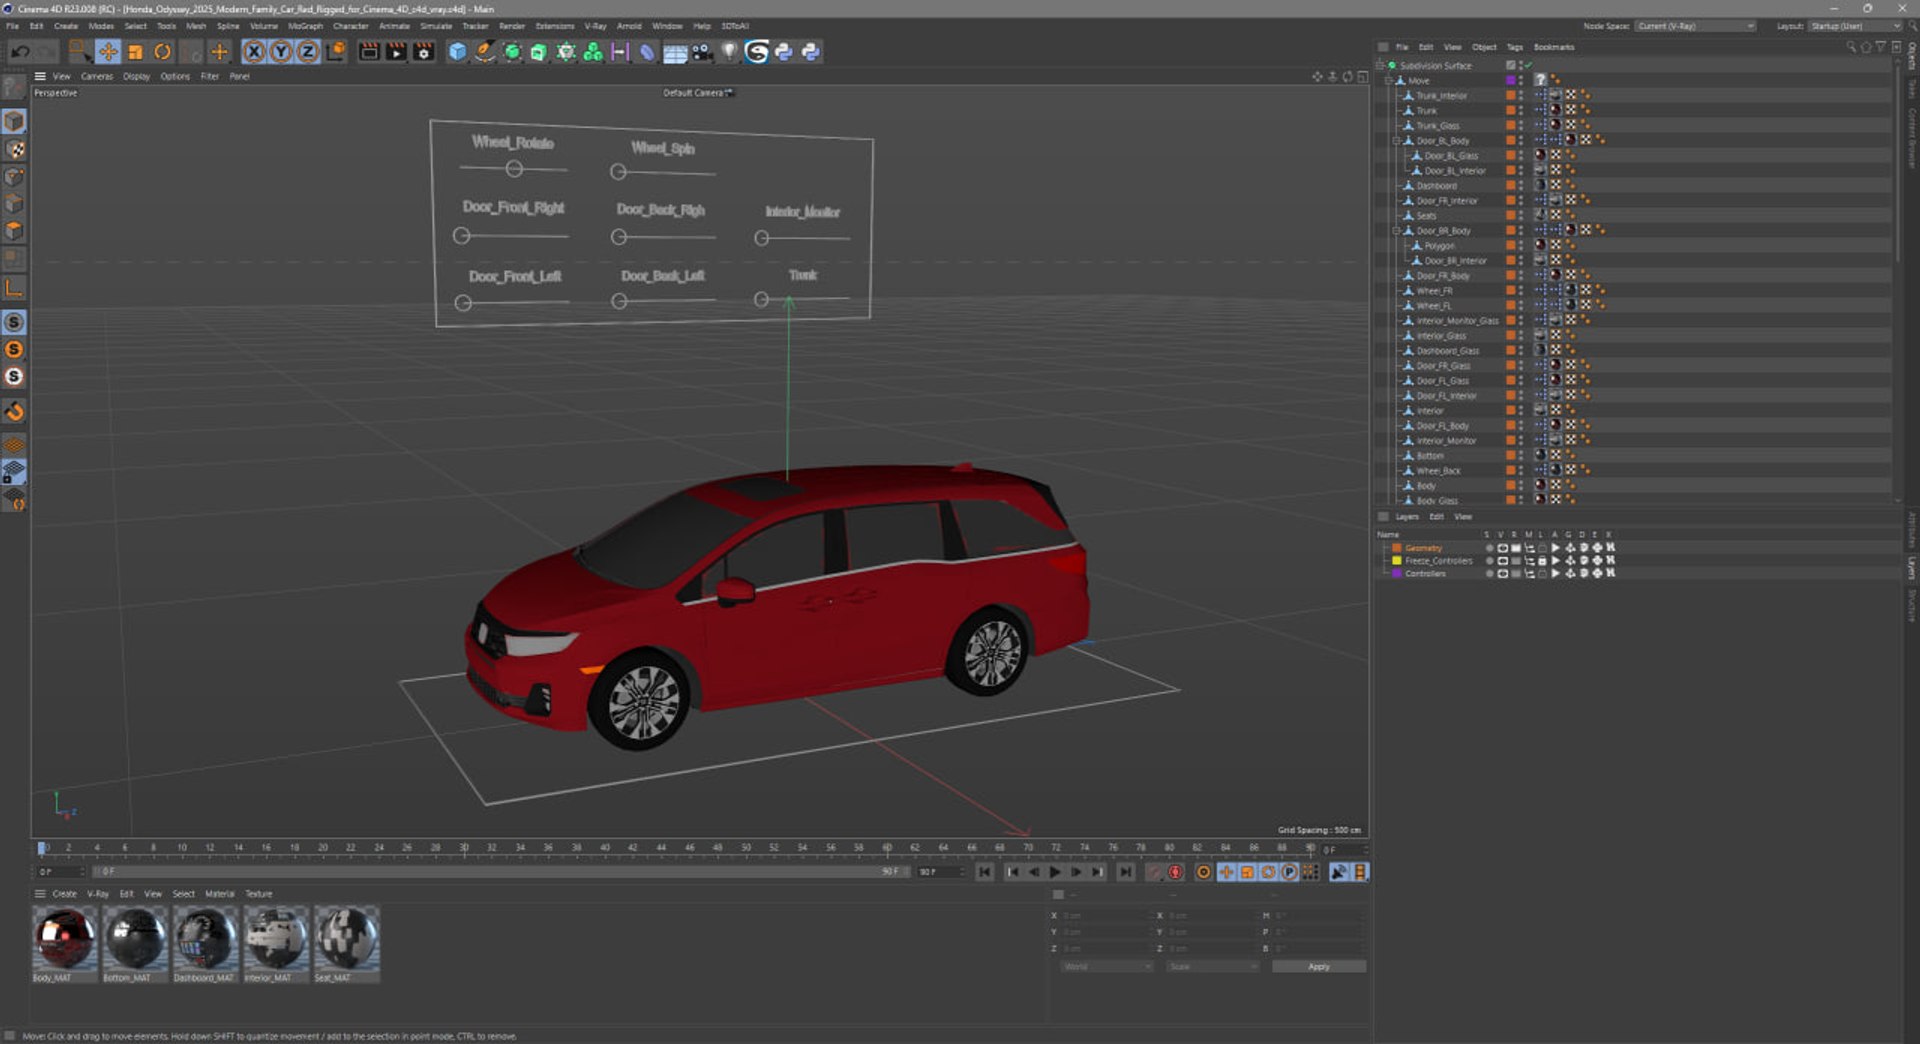Open the Layout Startup dropdown

(1855, 26)
